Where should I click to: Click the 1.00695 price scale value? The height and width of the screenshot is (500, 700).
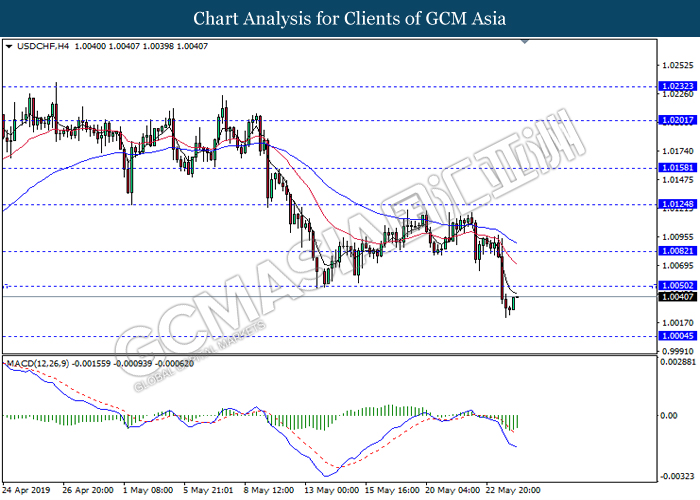click(678, 266)
